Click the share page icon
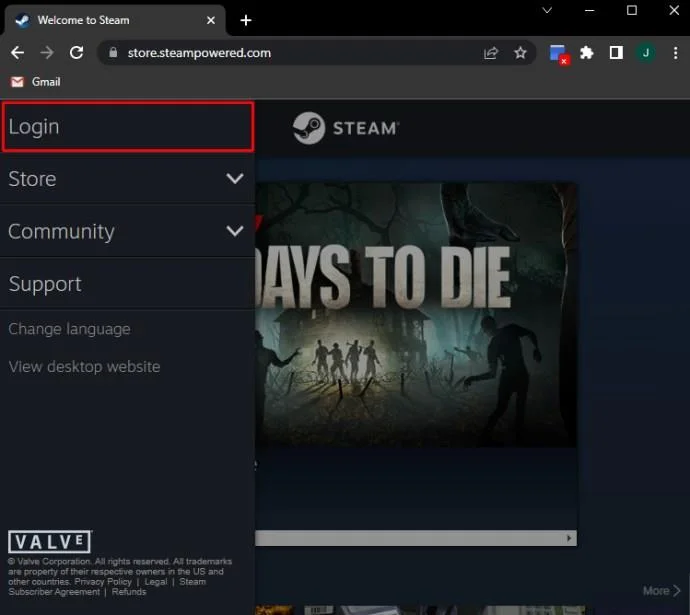The width and height of the screenshot is (690, 615). click(491, 53)
